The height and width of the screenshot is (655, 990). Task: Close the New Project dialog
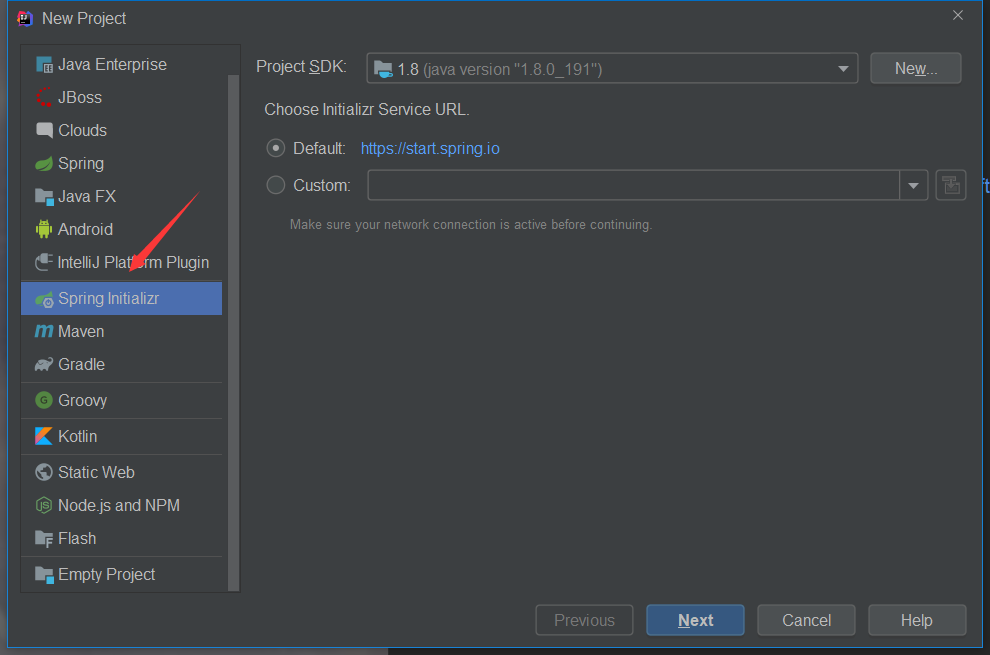tap(958, 15)
